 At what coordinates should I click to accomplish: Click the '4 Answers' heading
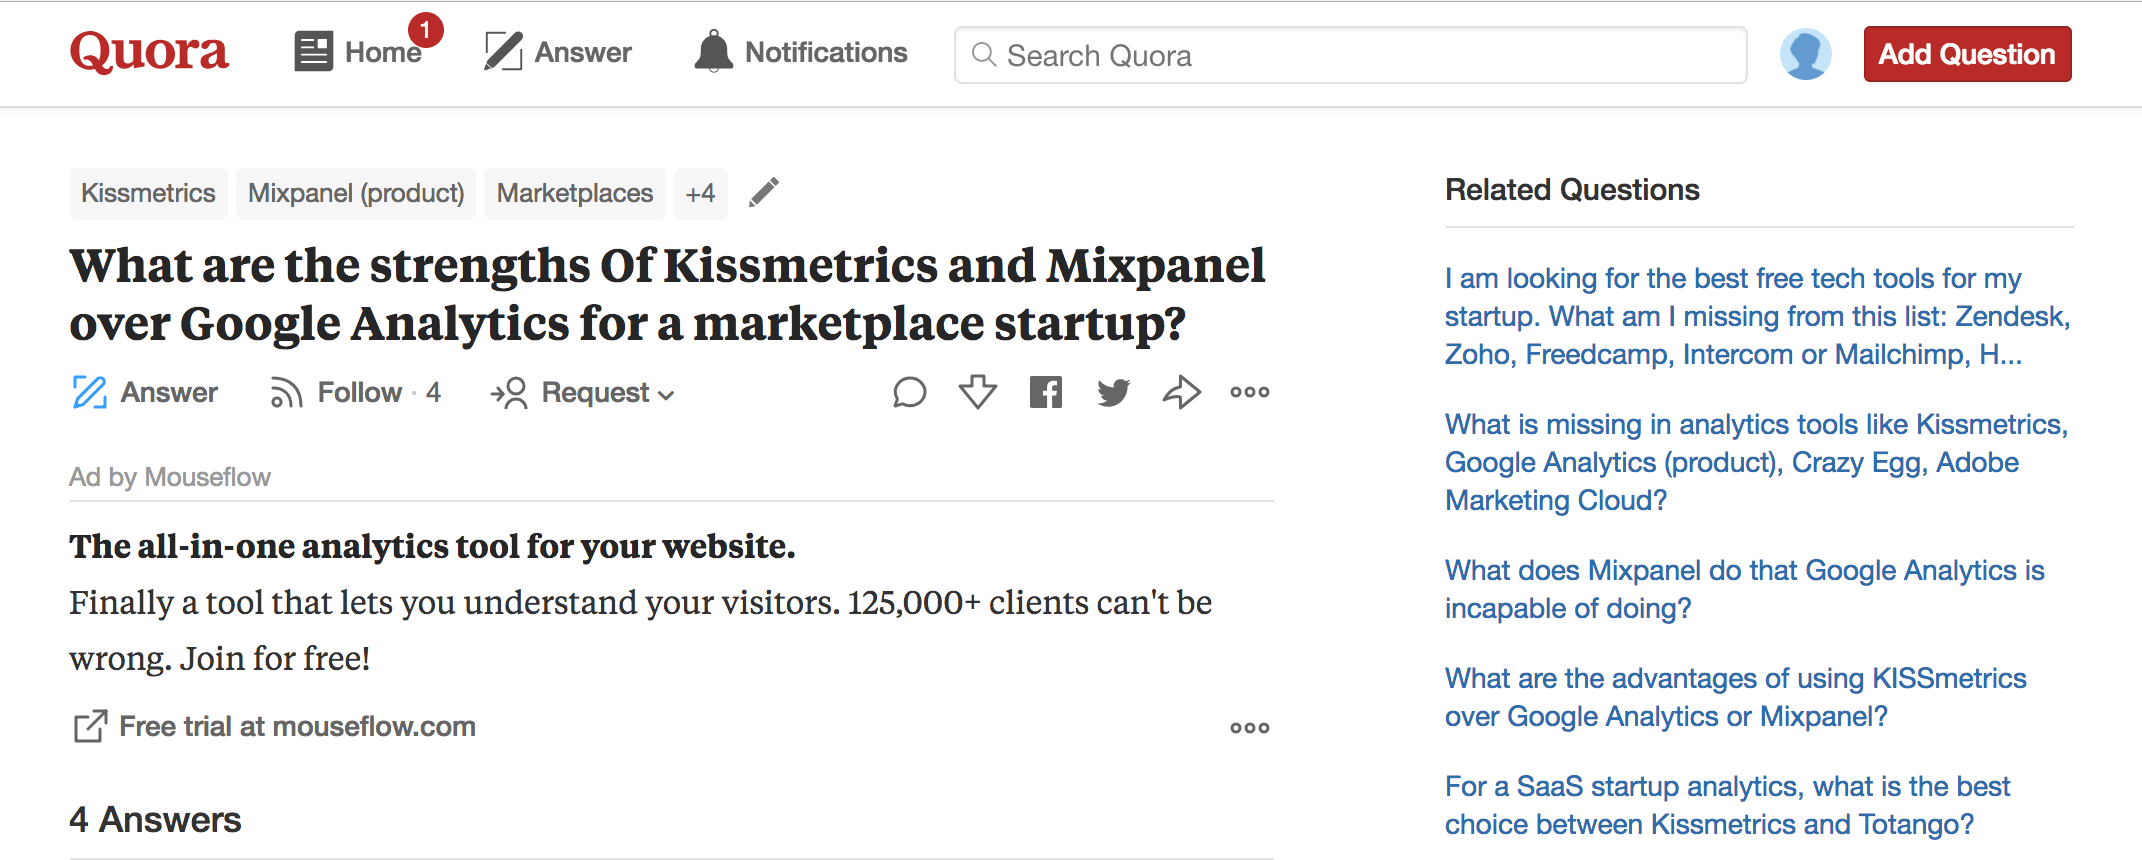155,820
